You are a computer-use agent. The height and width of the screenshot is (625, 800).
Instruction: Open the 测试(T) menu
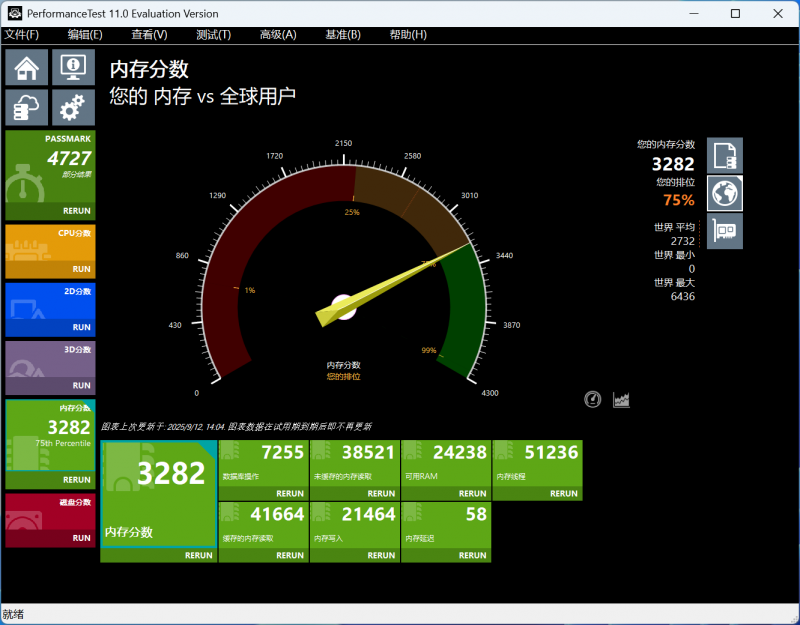[x=213, y=35]
